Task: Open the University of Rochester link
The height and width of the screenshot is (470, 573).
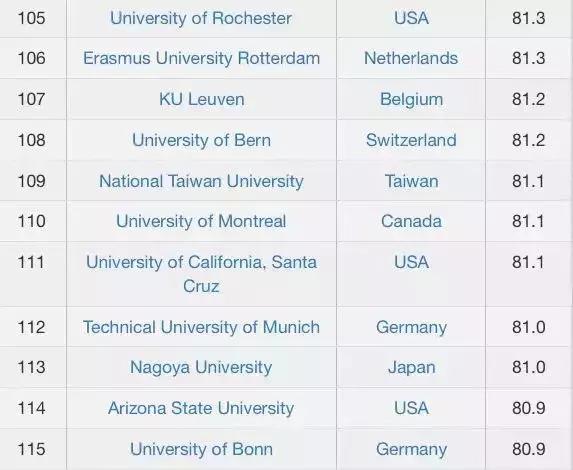Action: click(201, 18)
